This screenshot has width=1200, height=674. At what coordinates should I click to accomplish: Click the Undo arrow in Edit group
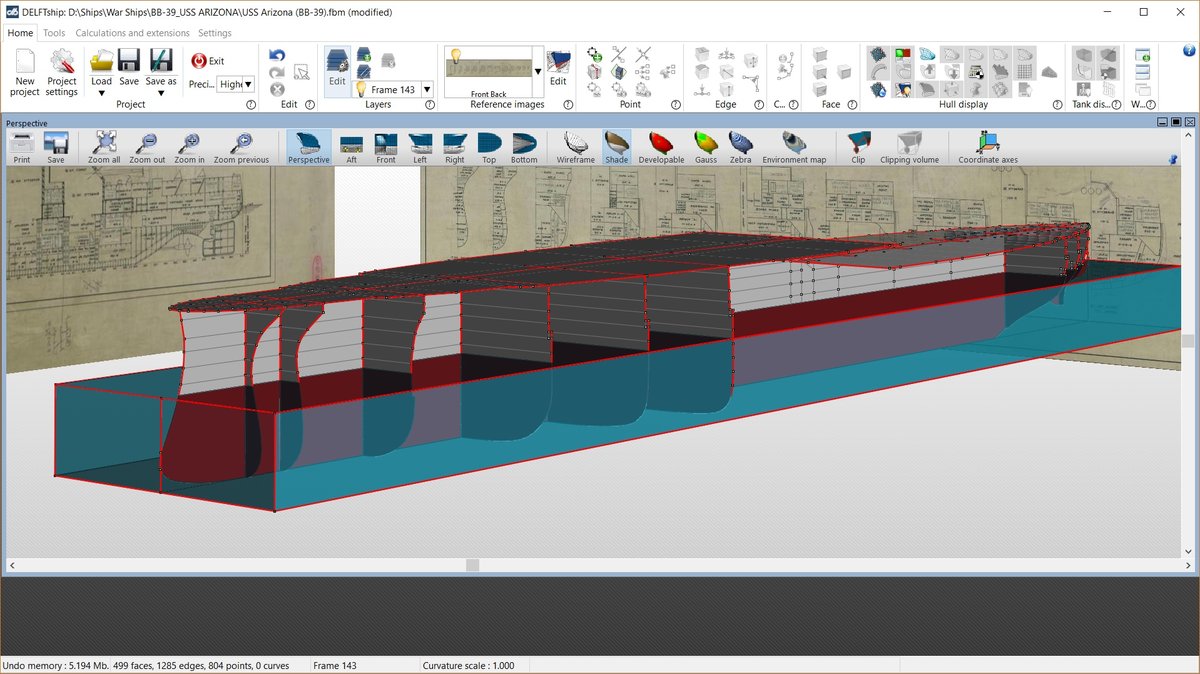[x=277, y=56]
